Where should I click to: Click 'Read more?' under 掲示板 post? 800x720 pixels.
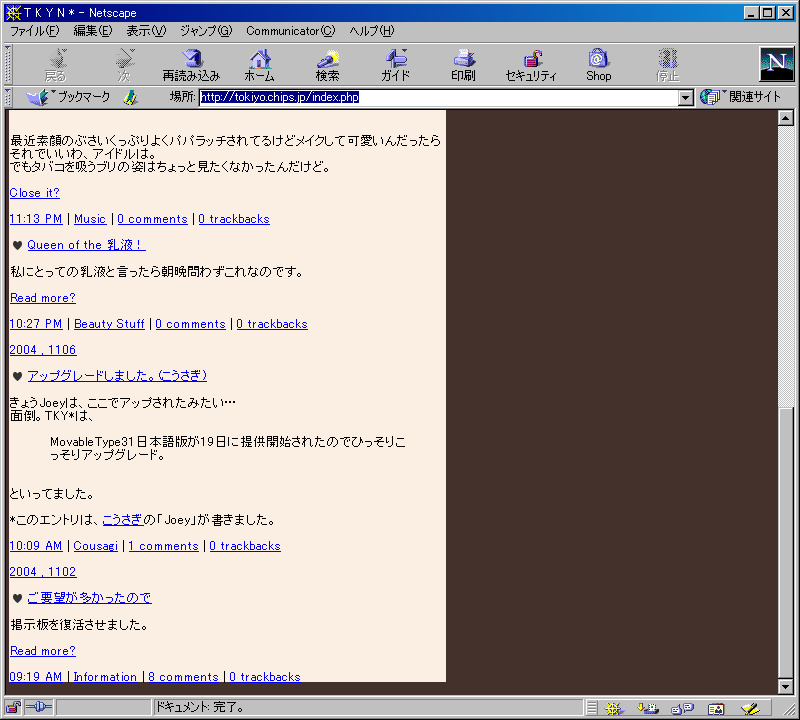(43, 651)
